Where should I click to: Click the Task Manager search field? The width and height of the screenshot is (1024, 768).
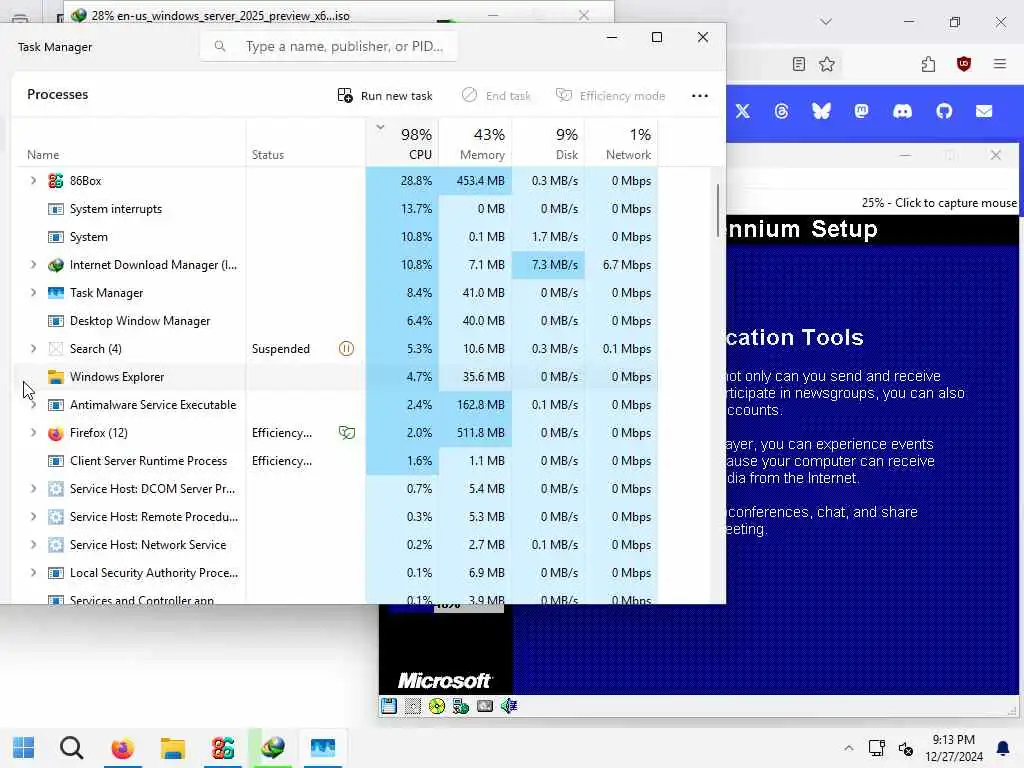coord(328,46)
